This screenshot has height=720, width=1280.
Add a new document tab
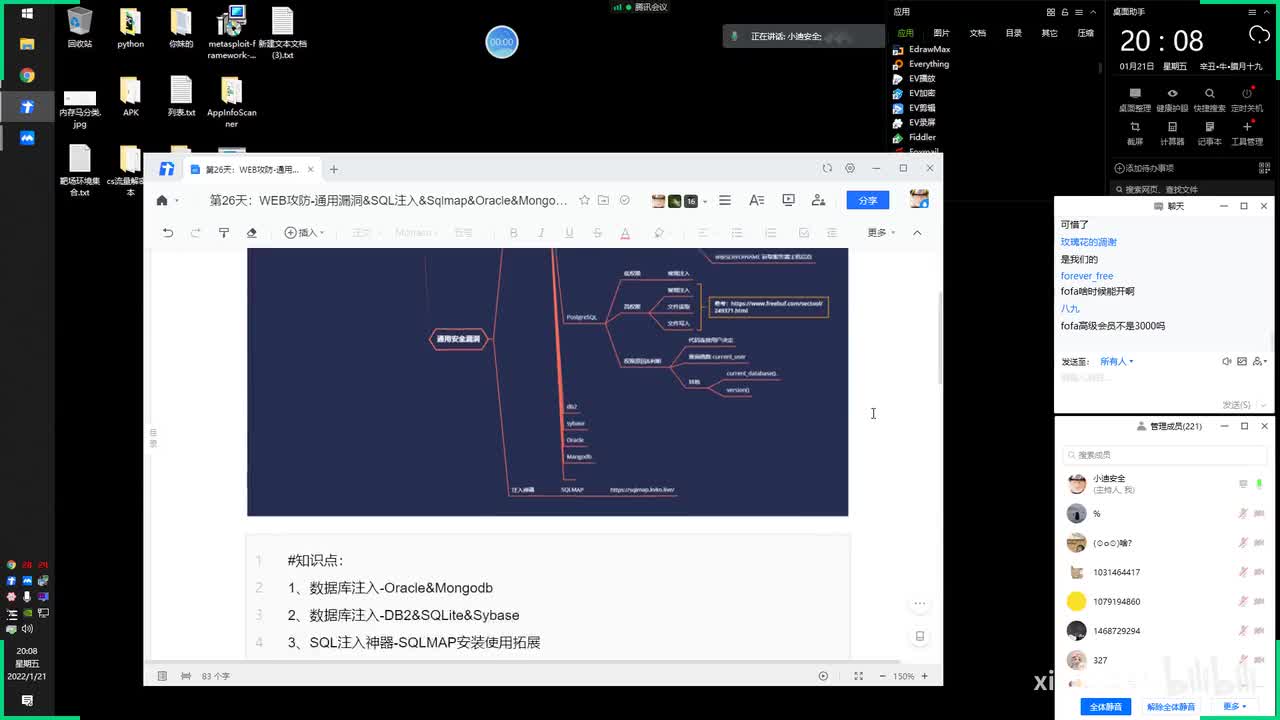(x=334, y=169)
